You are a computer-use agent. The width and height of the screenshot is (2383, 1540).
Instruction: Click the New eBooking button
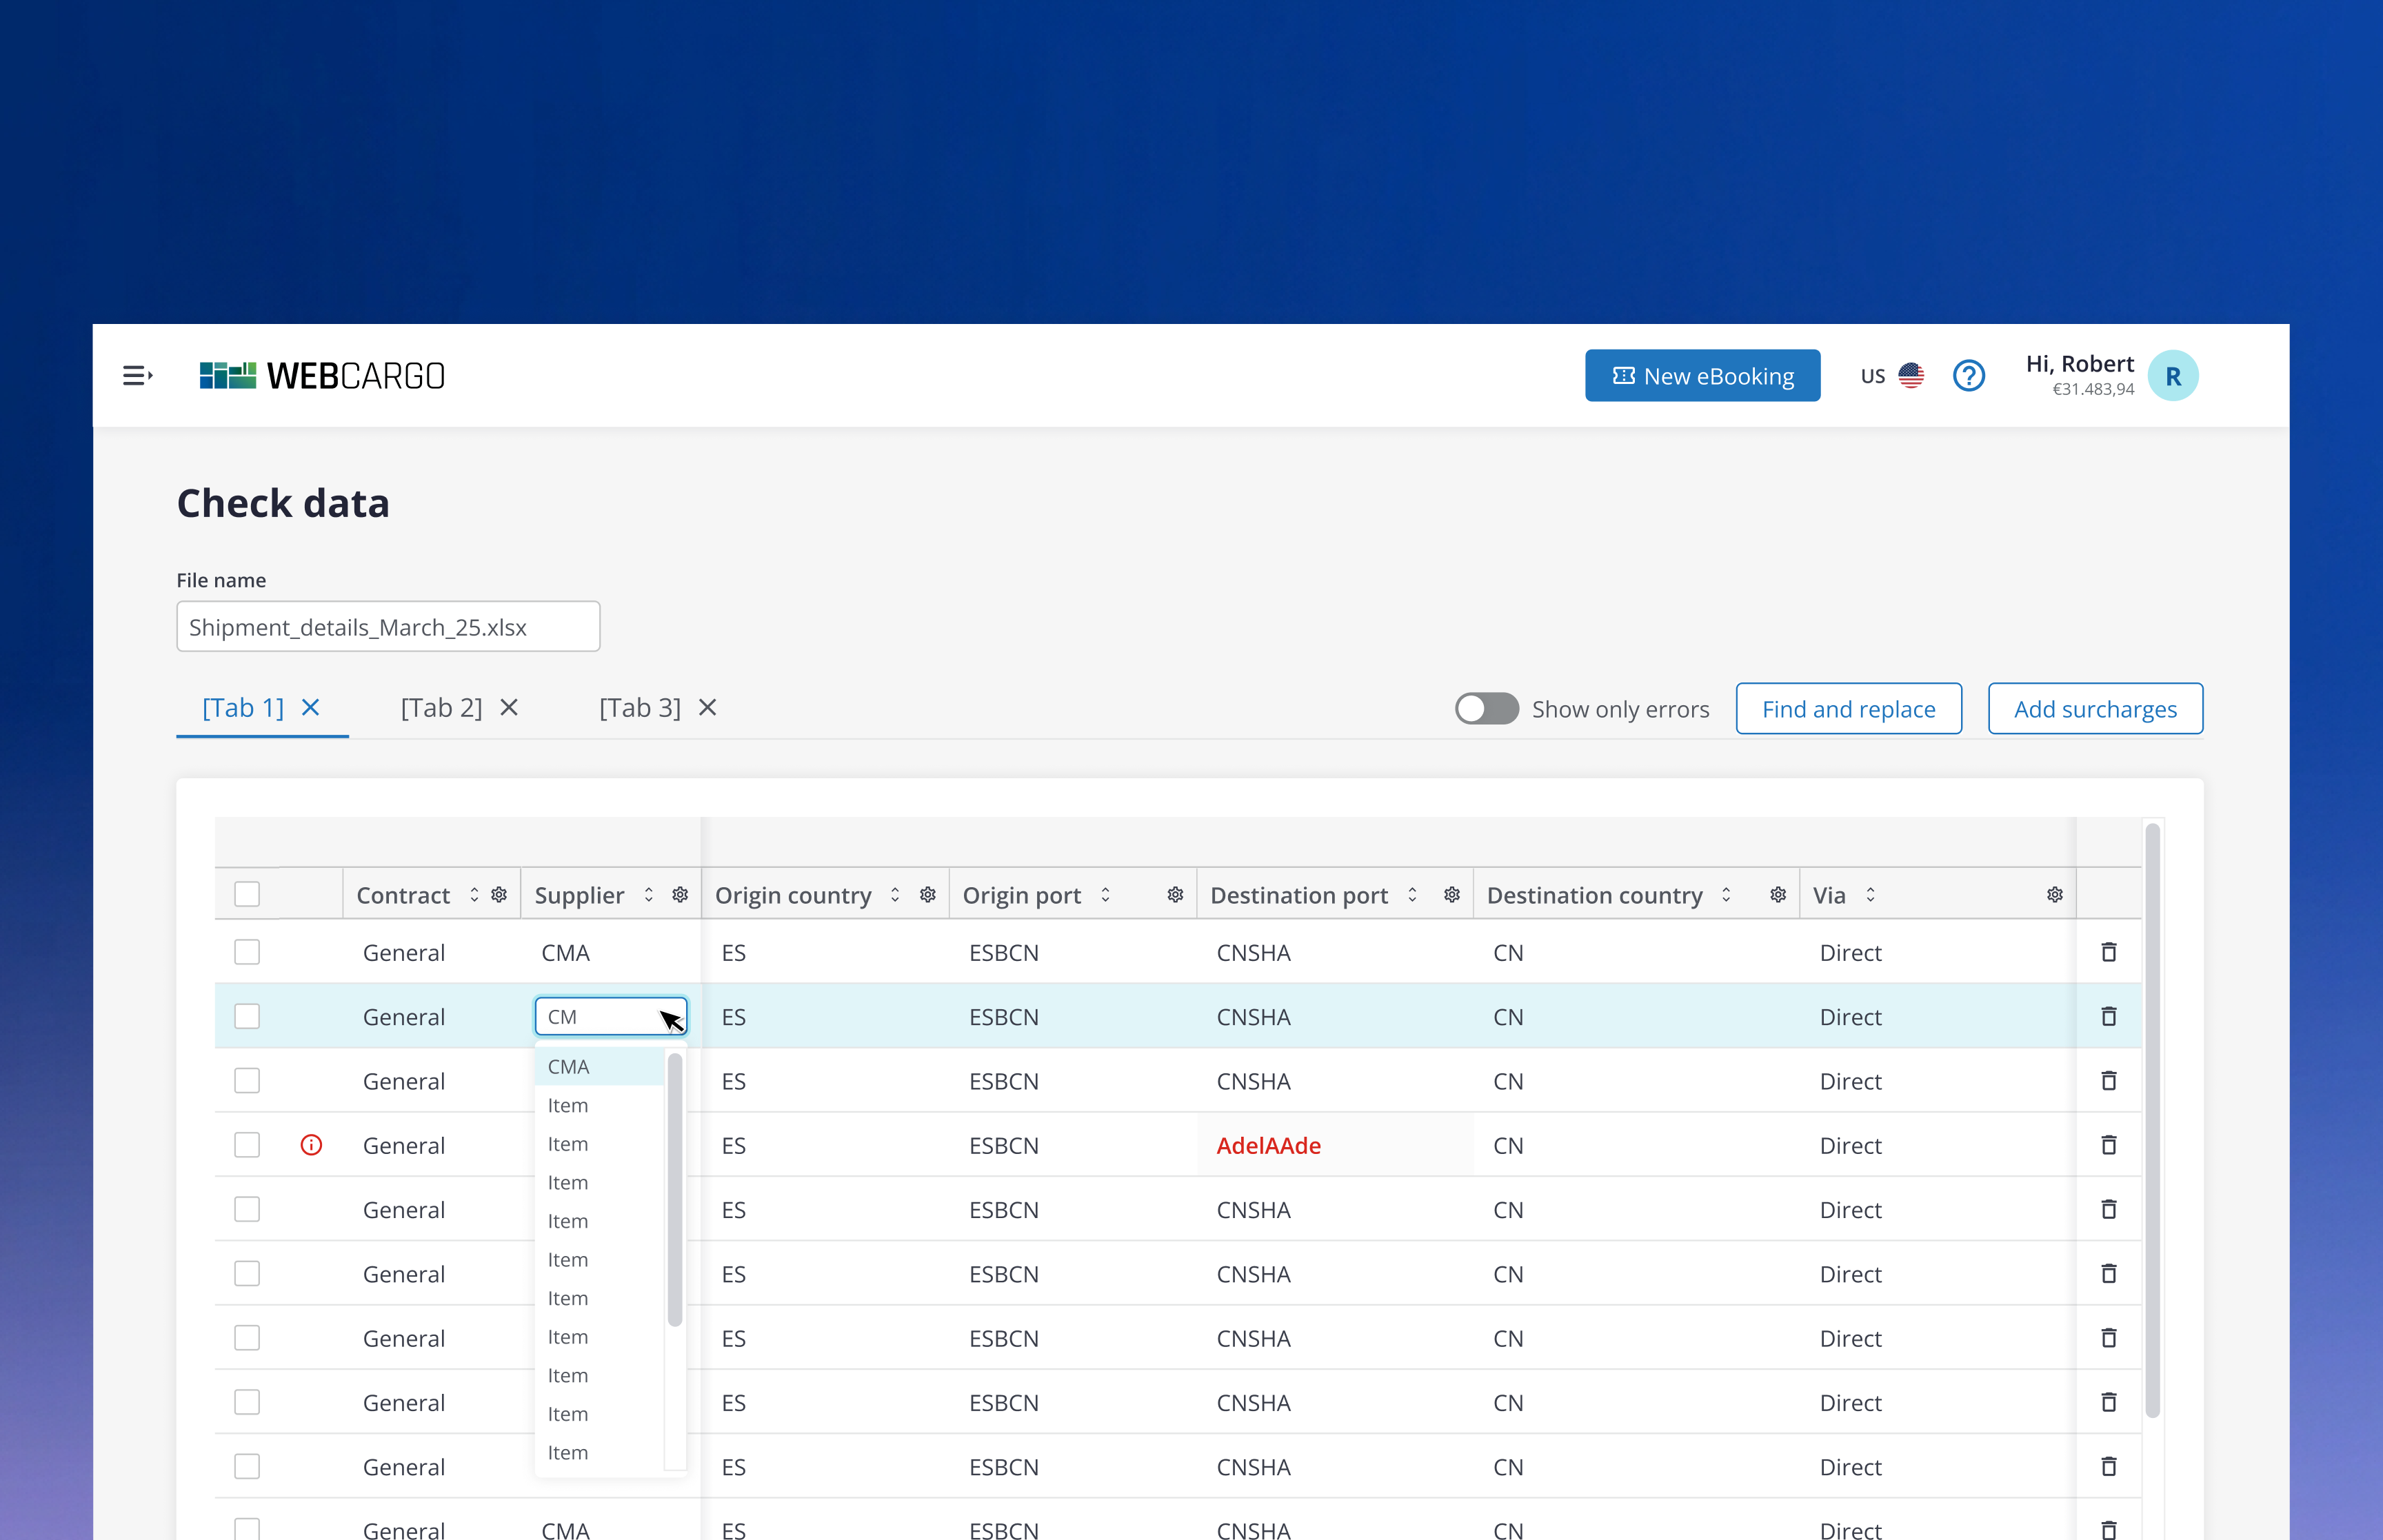click(x=1702, y=376)
